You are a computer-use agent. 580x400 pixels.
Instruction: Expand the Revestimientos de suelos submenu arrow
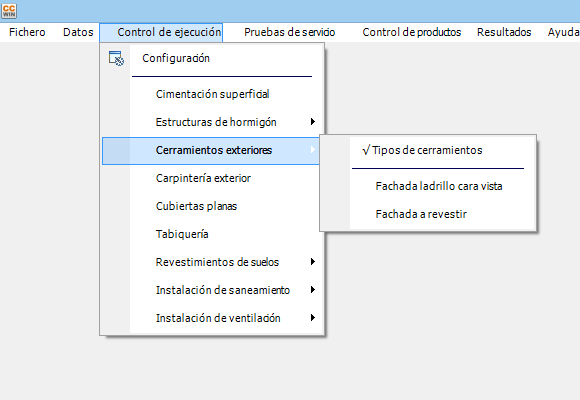[x=313, y=262]
